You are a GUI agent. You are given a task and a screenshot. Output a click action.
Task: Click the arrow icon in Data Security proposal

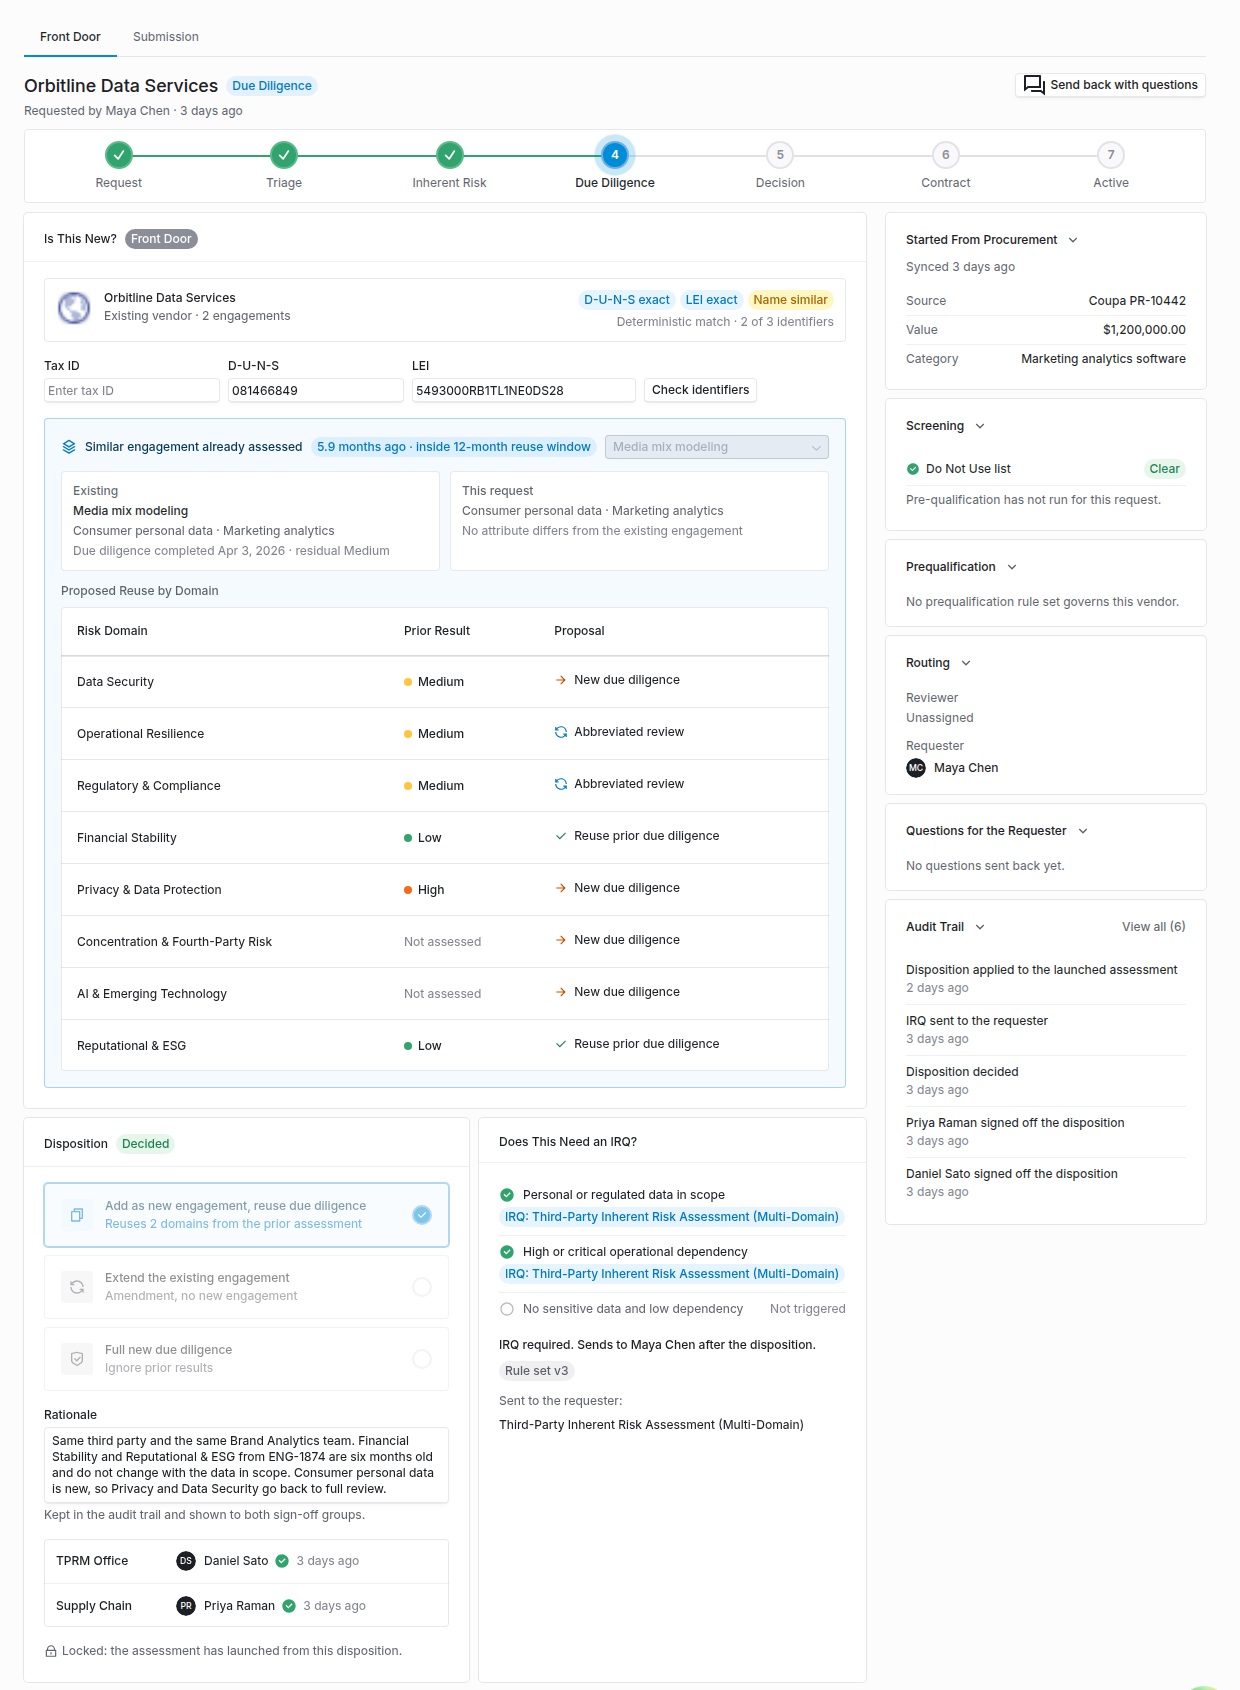coord(561,680)
